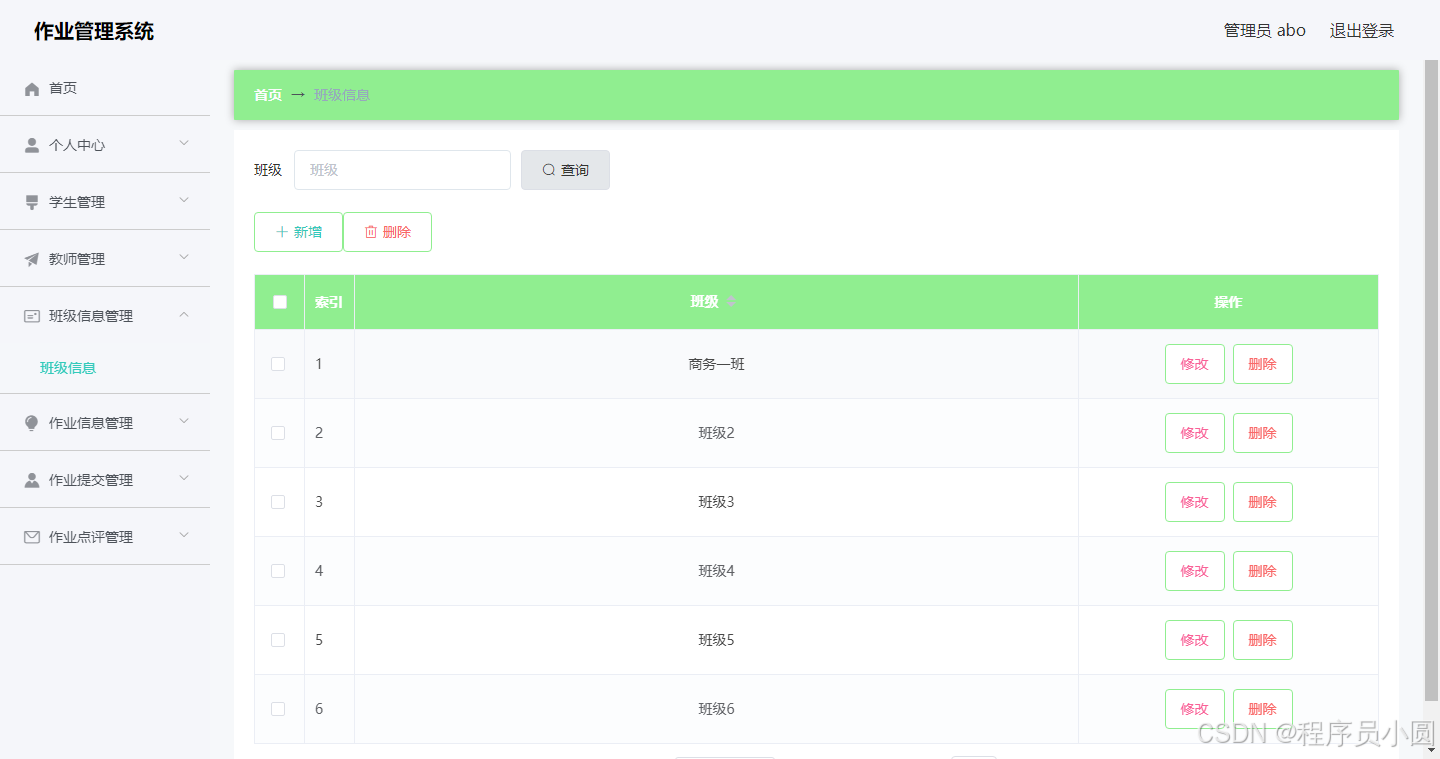Click the 首页 breadcrumb link

click(x=268, y=95)
